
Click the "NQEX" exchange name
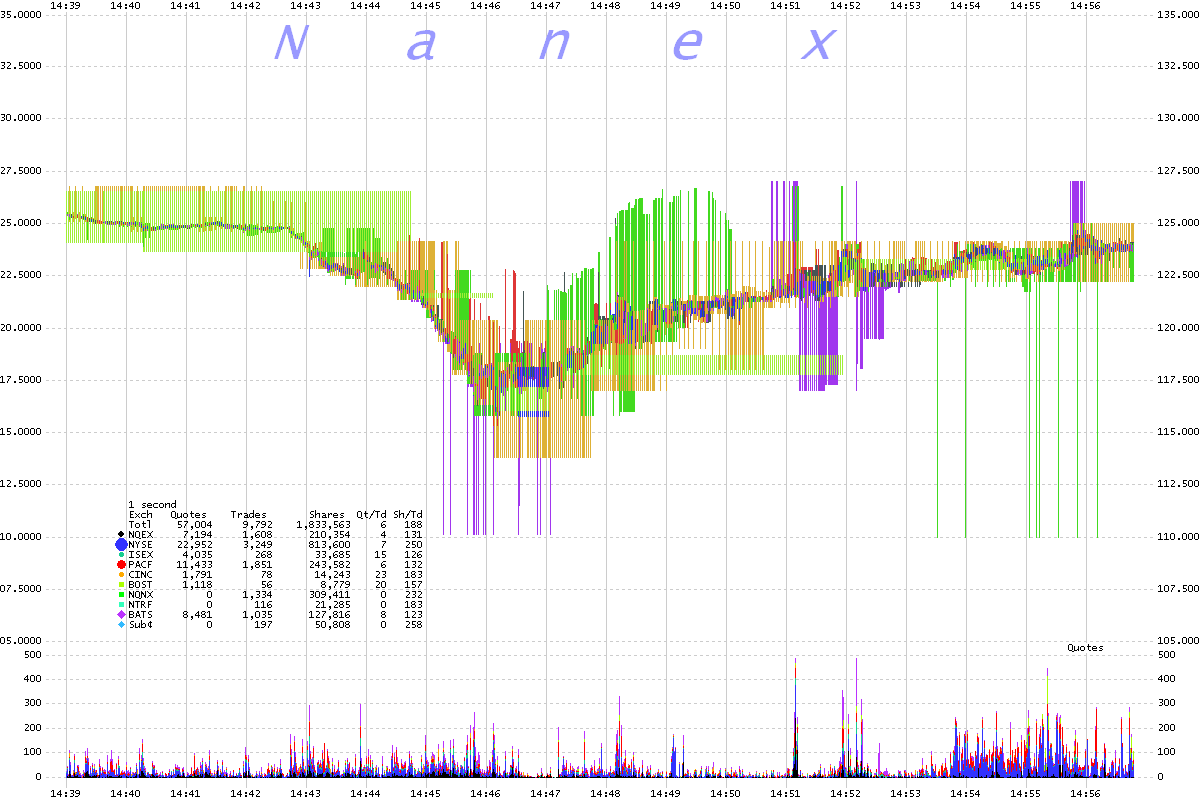(140, 534)
